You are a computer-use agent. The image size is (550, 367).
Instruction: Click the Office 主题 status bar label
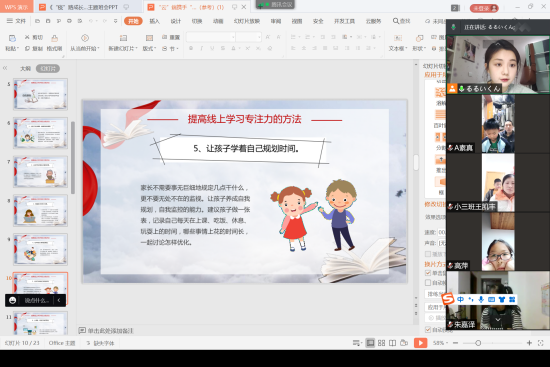click(x=62, y=343)
